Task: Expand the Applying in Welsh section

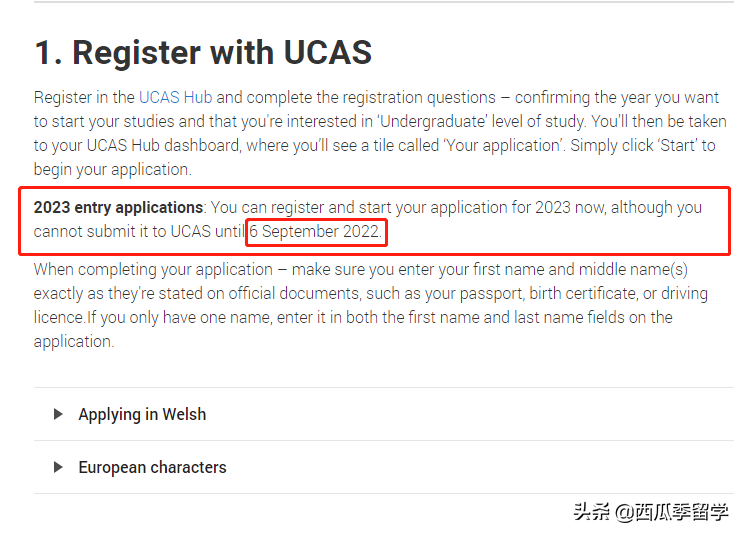Action: [142, 414]
